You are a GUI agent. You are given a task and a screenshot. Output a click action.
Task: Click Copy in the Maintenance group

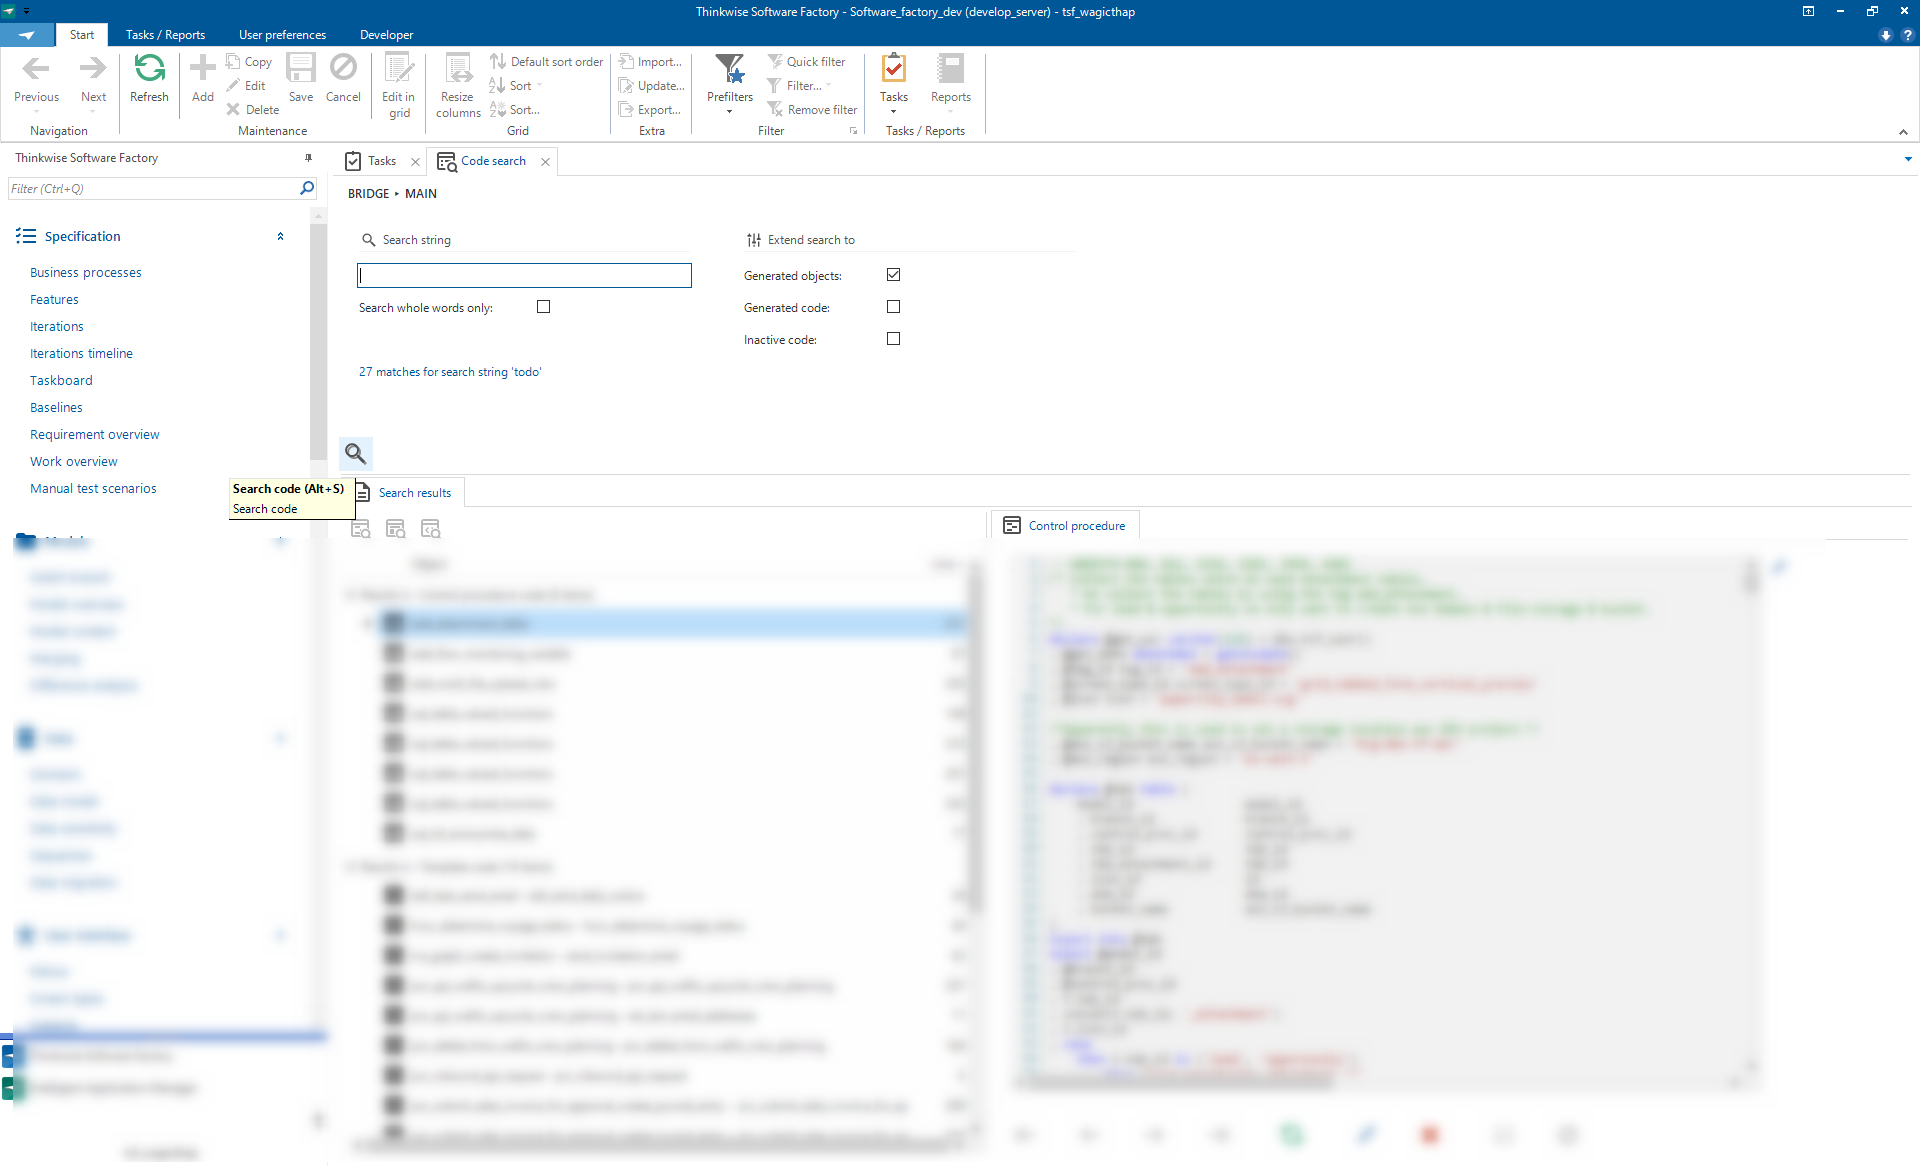click(249, 62)
